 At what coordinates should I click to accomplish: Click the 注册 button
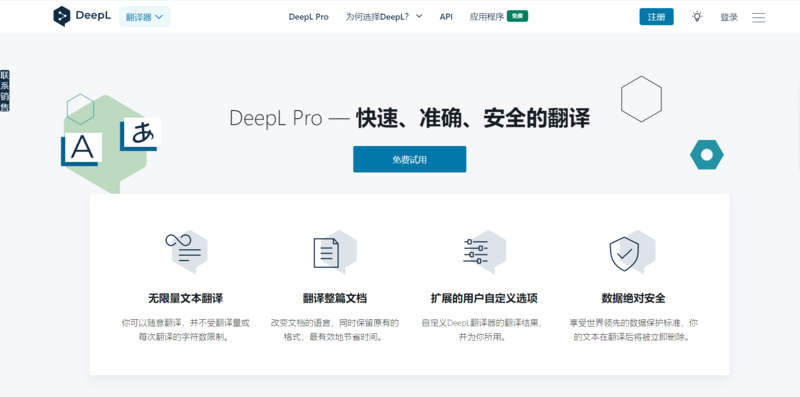click(x=656, y=17)
